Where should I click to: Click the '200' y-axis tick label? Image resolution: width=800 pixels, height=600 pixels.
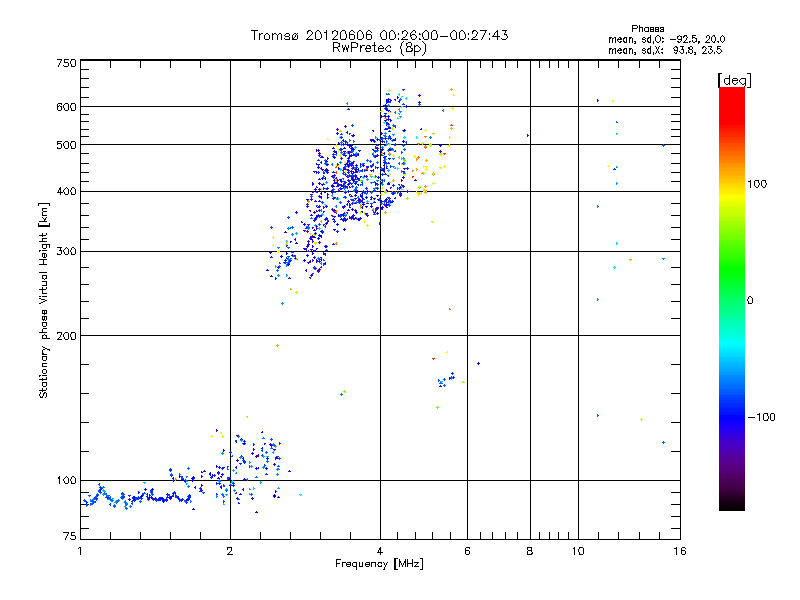click(x=67, y=336)
